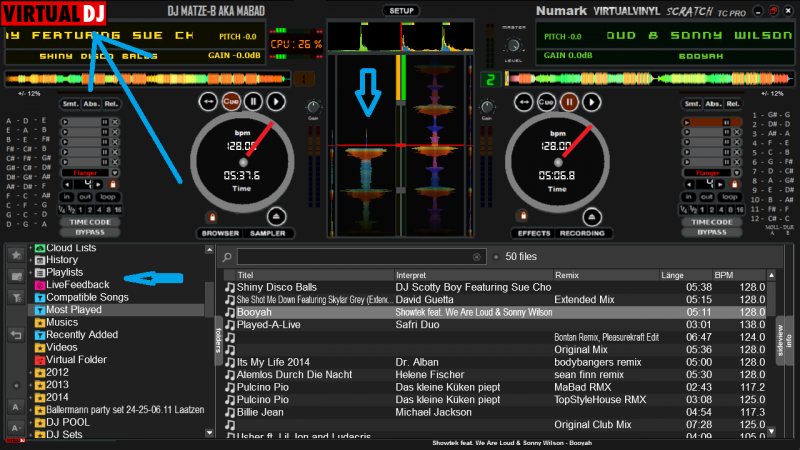Toggle the loop lock on the left deck

[113, 184]
